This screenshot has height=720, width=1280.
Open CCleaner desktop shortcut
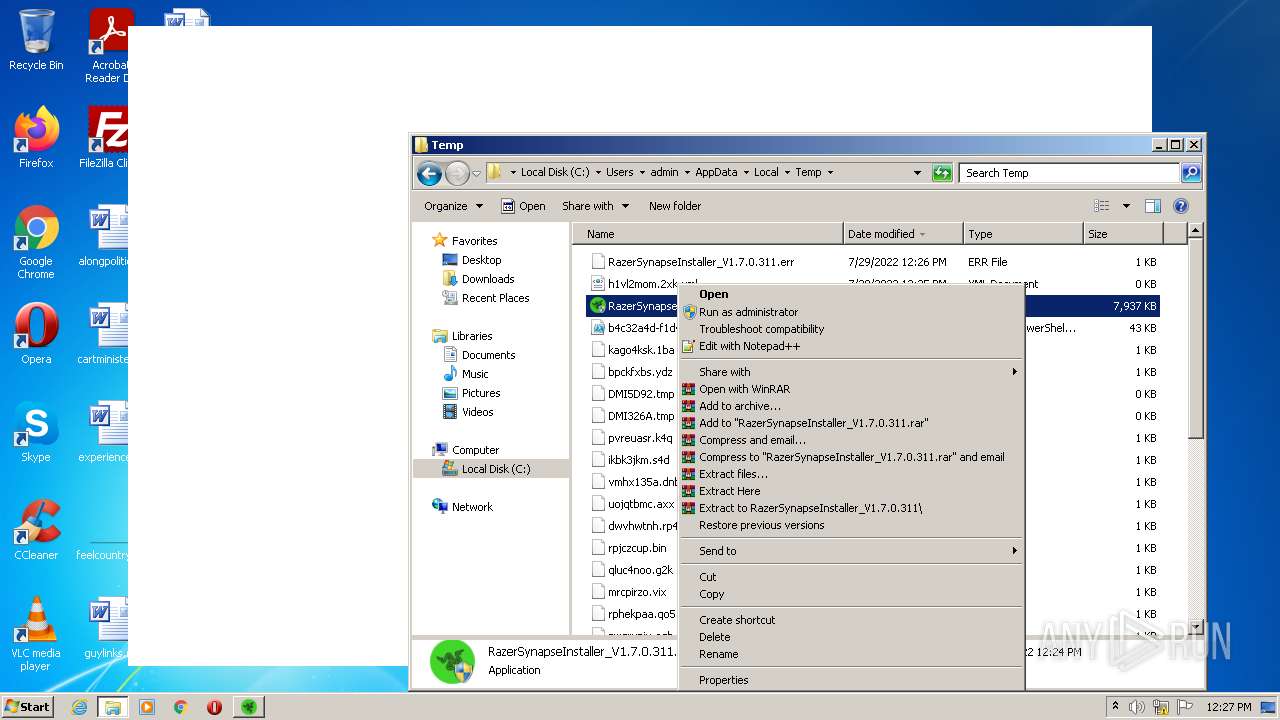tap(36, 530)
